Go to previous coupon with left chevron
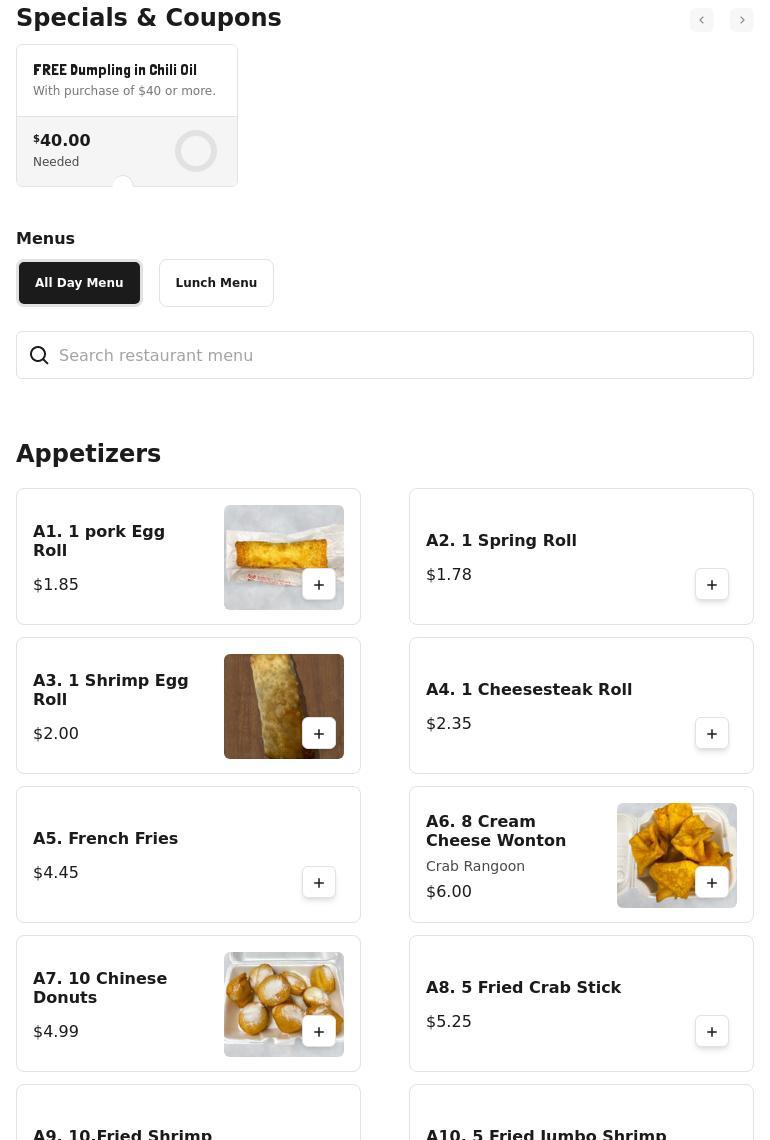This screenshot has width=770, height=1140. (702, 20)
